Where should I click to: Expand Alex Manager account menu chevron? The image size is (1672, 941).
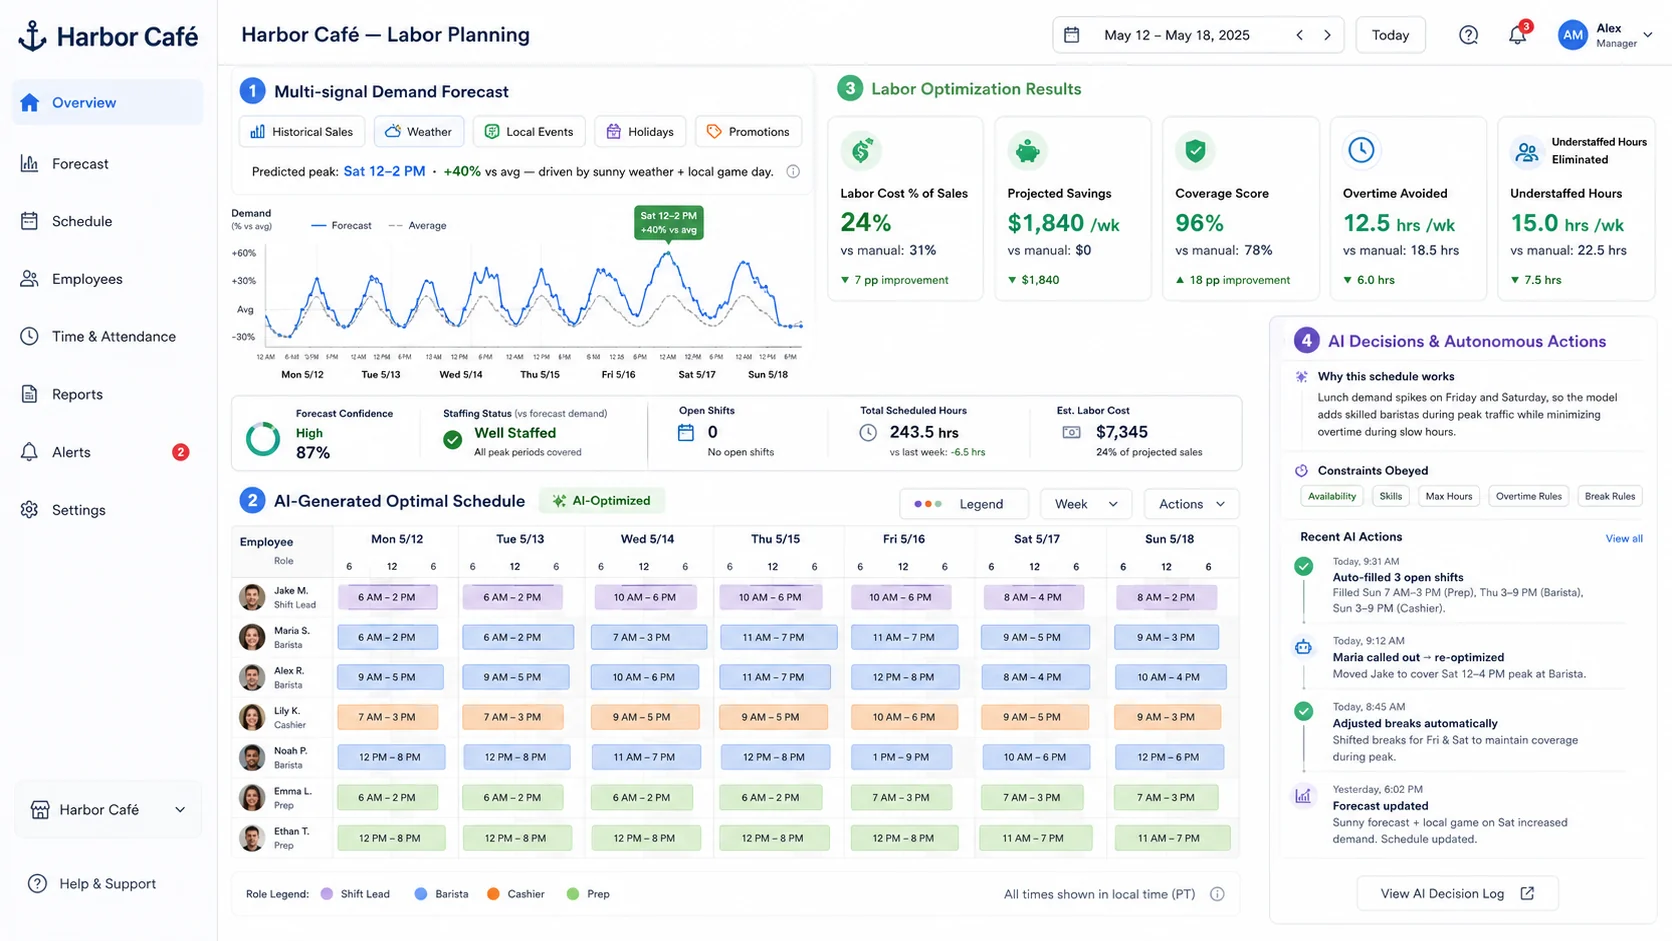coord(1648,35)
